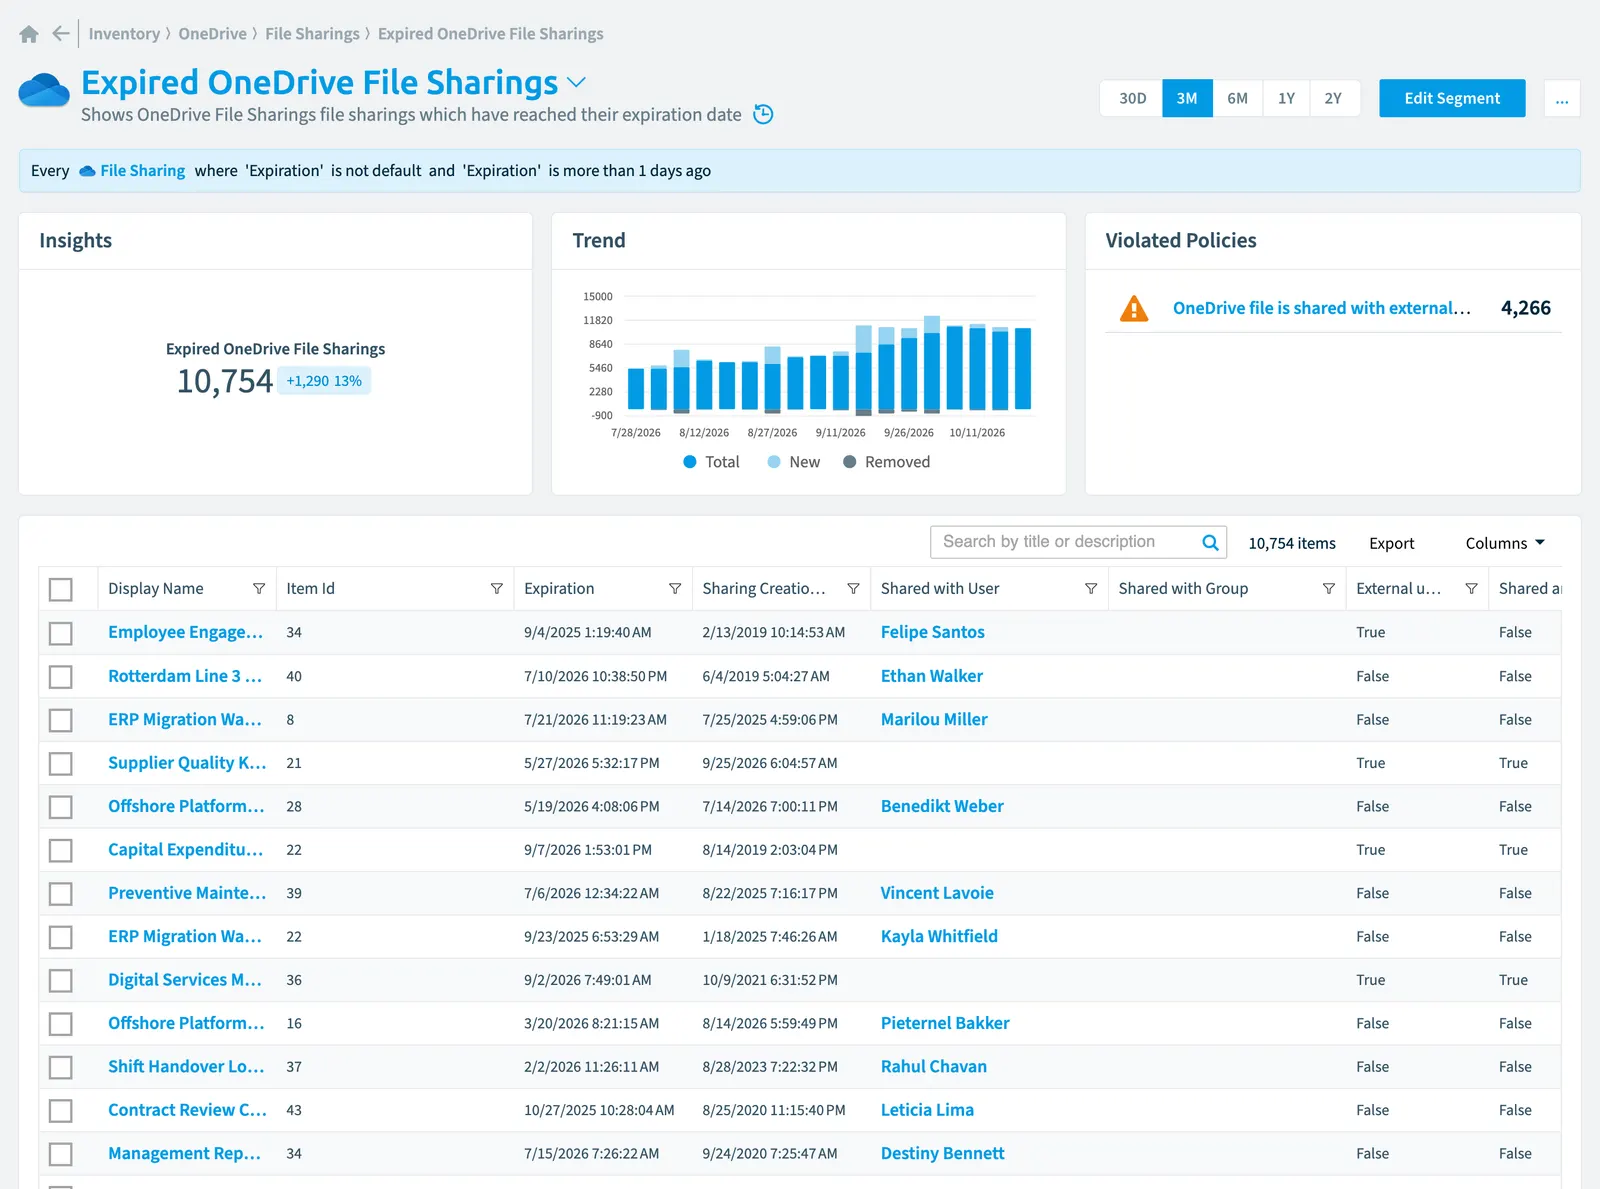1600x1189 pixels.
Task: Open the File Sharings breadcrumb
Action: point(312,34)
